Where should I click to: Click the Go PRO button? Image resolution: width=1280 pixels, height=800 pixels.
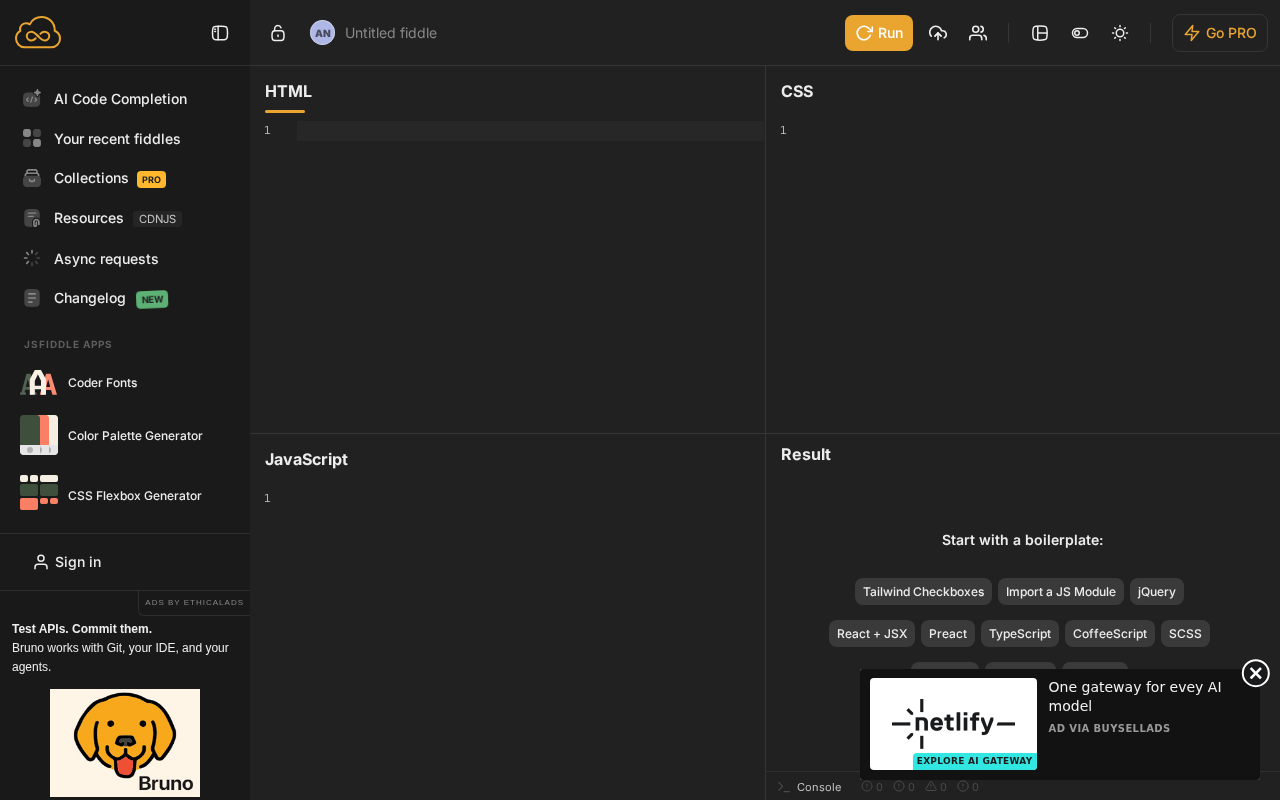(1220, 33)
